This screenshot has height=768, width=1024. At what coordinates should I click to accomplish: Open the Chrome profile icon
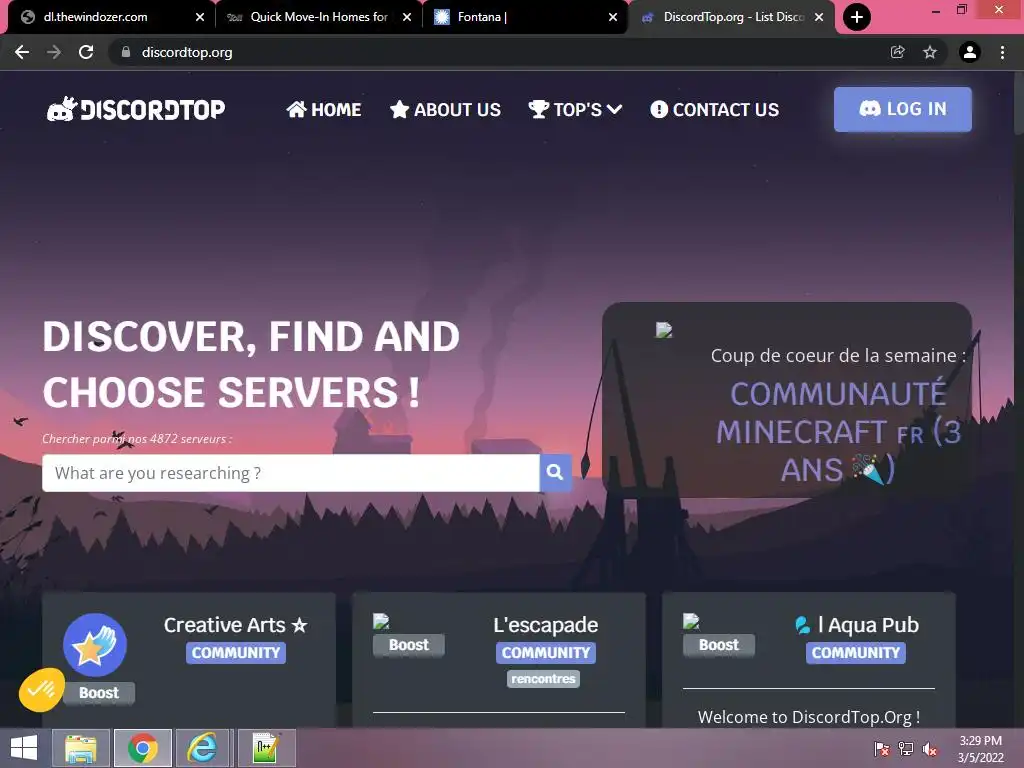click(x=970, y=52)
